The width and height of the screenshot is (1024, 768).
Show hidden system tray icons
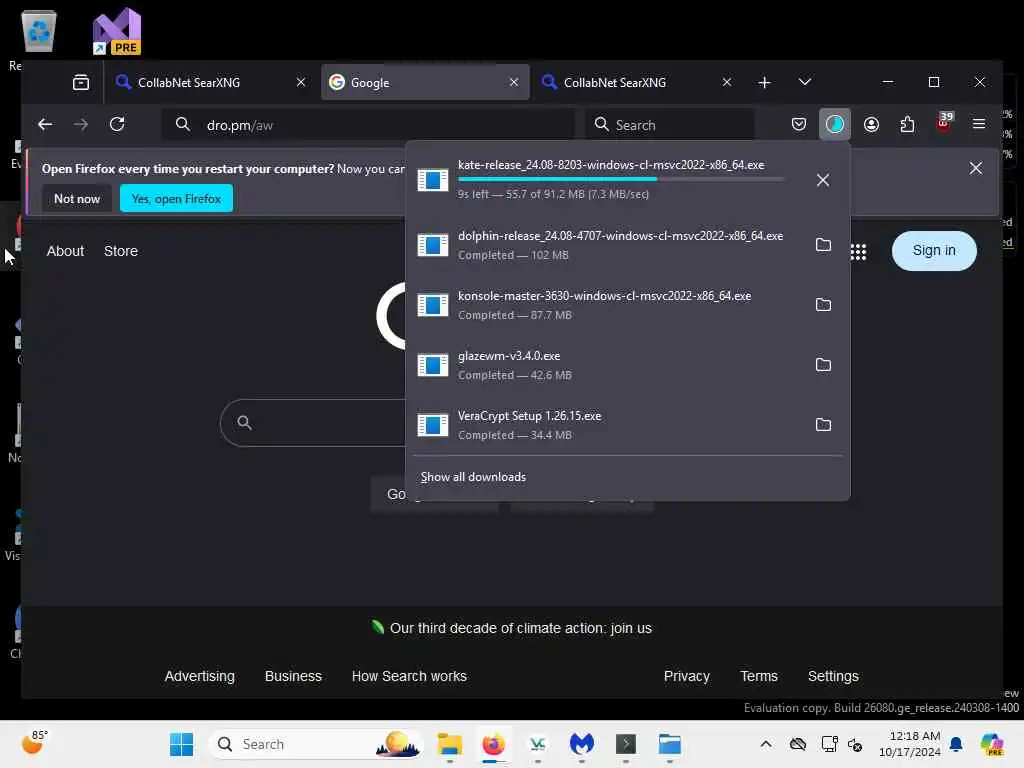[765, 744]
